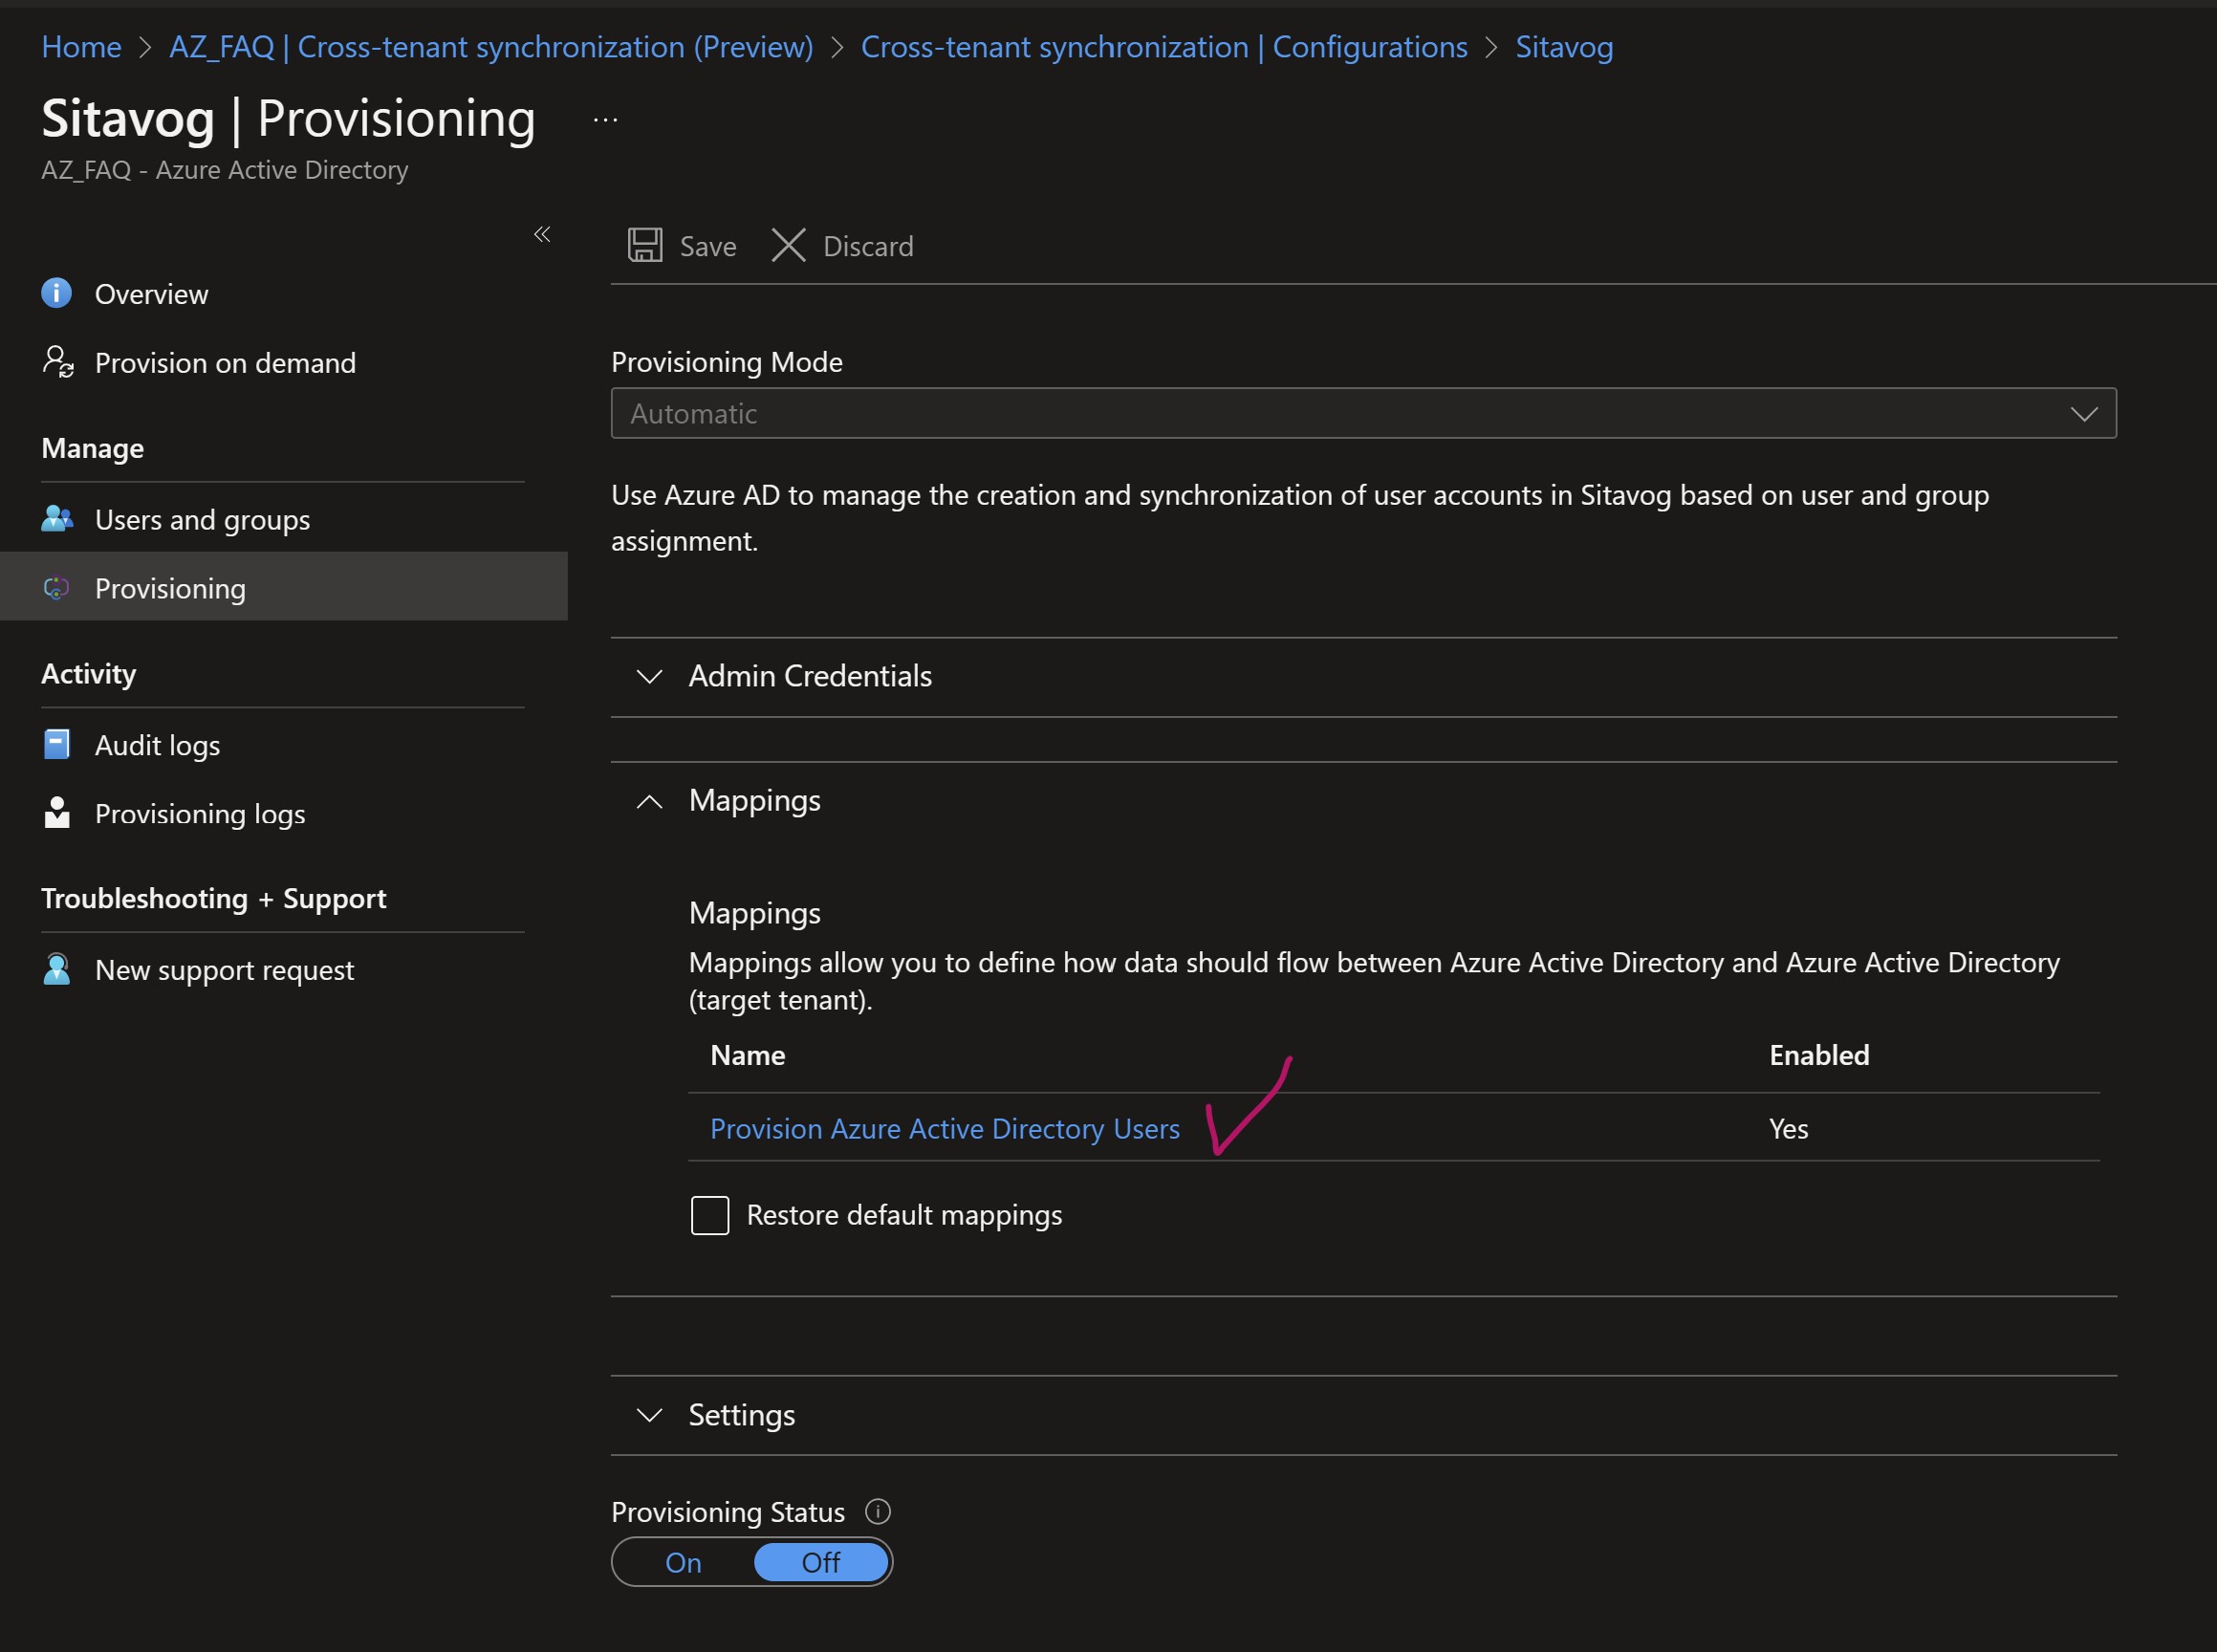Go to Home breadcrumb link
Screen dimensions: 2217x1652
pos(81,46)
